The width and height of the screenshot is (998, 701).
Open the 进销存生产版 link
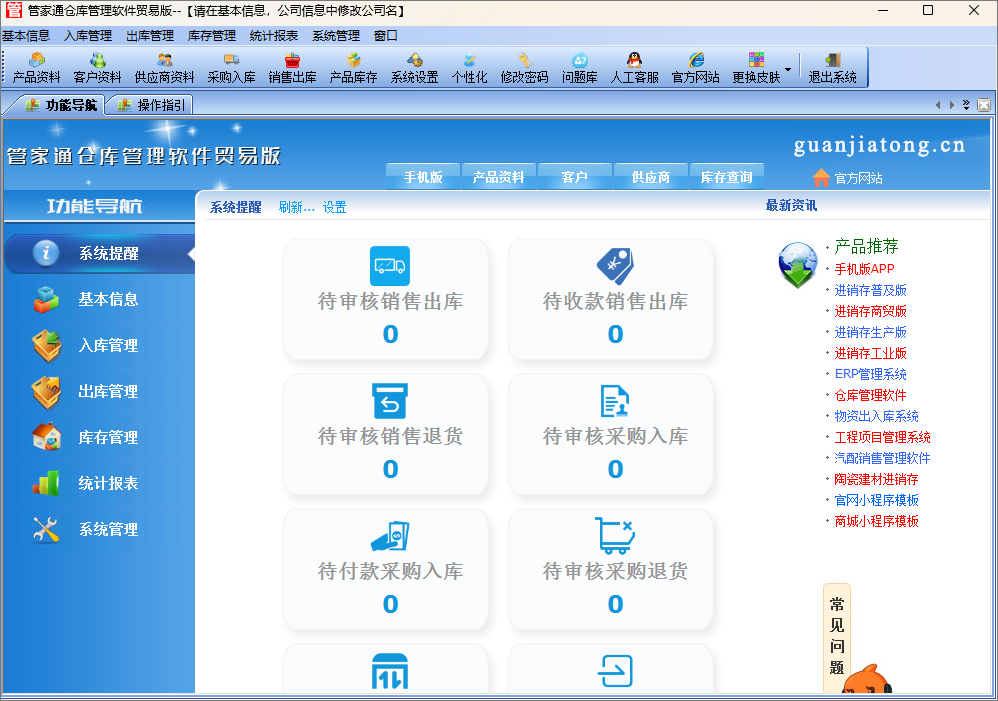point(870,332)
